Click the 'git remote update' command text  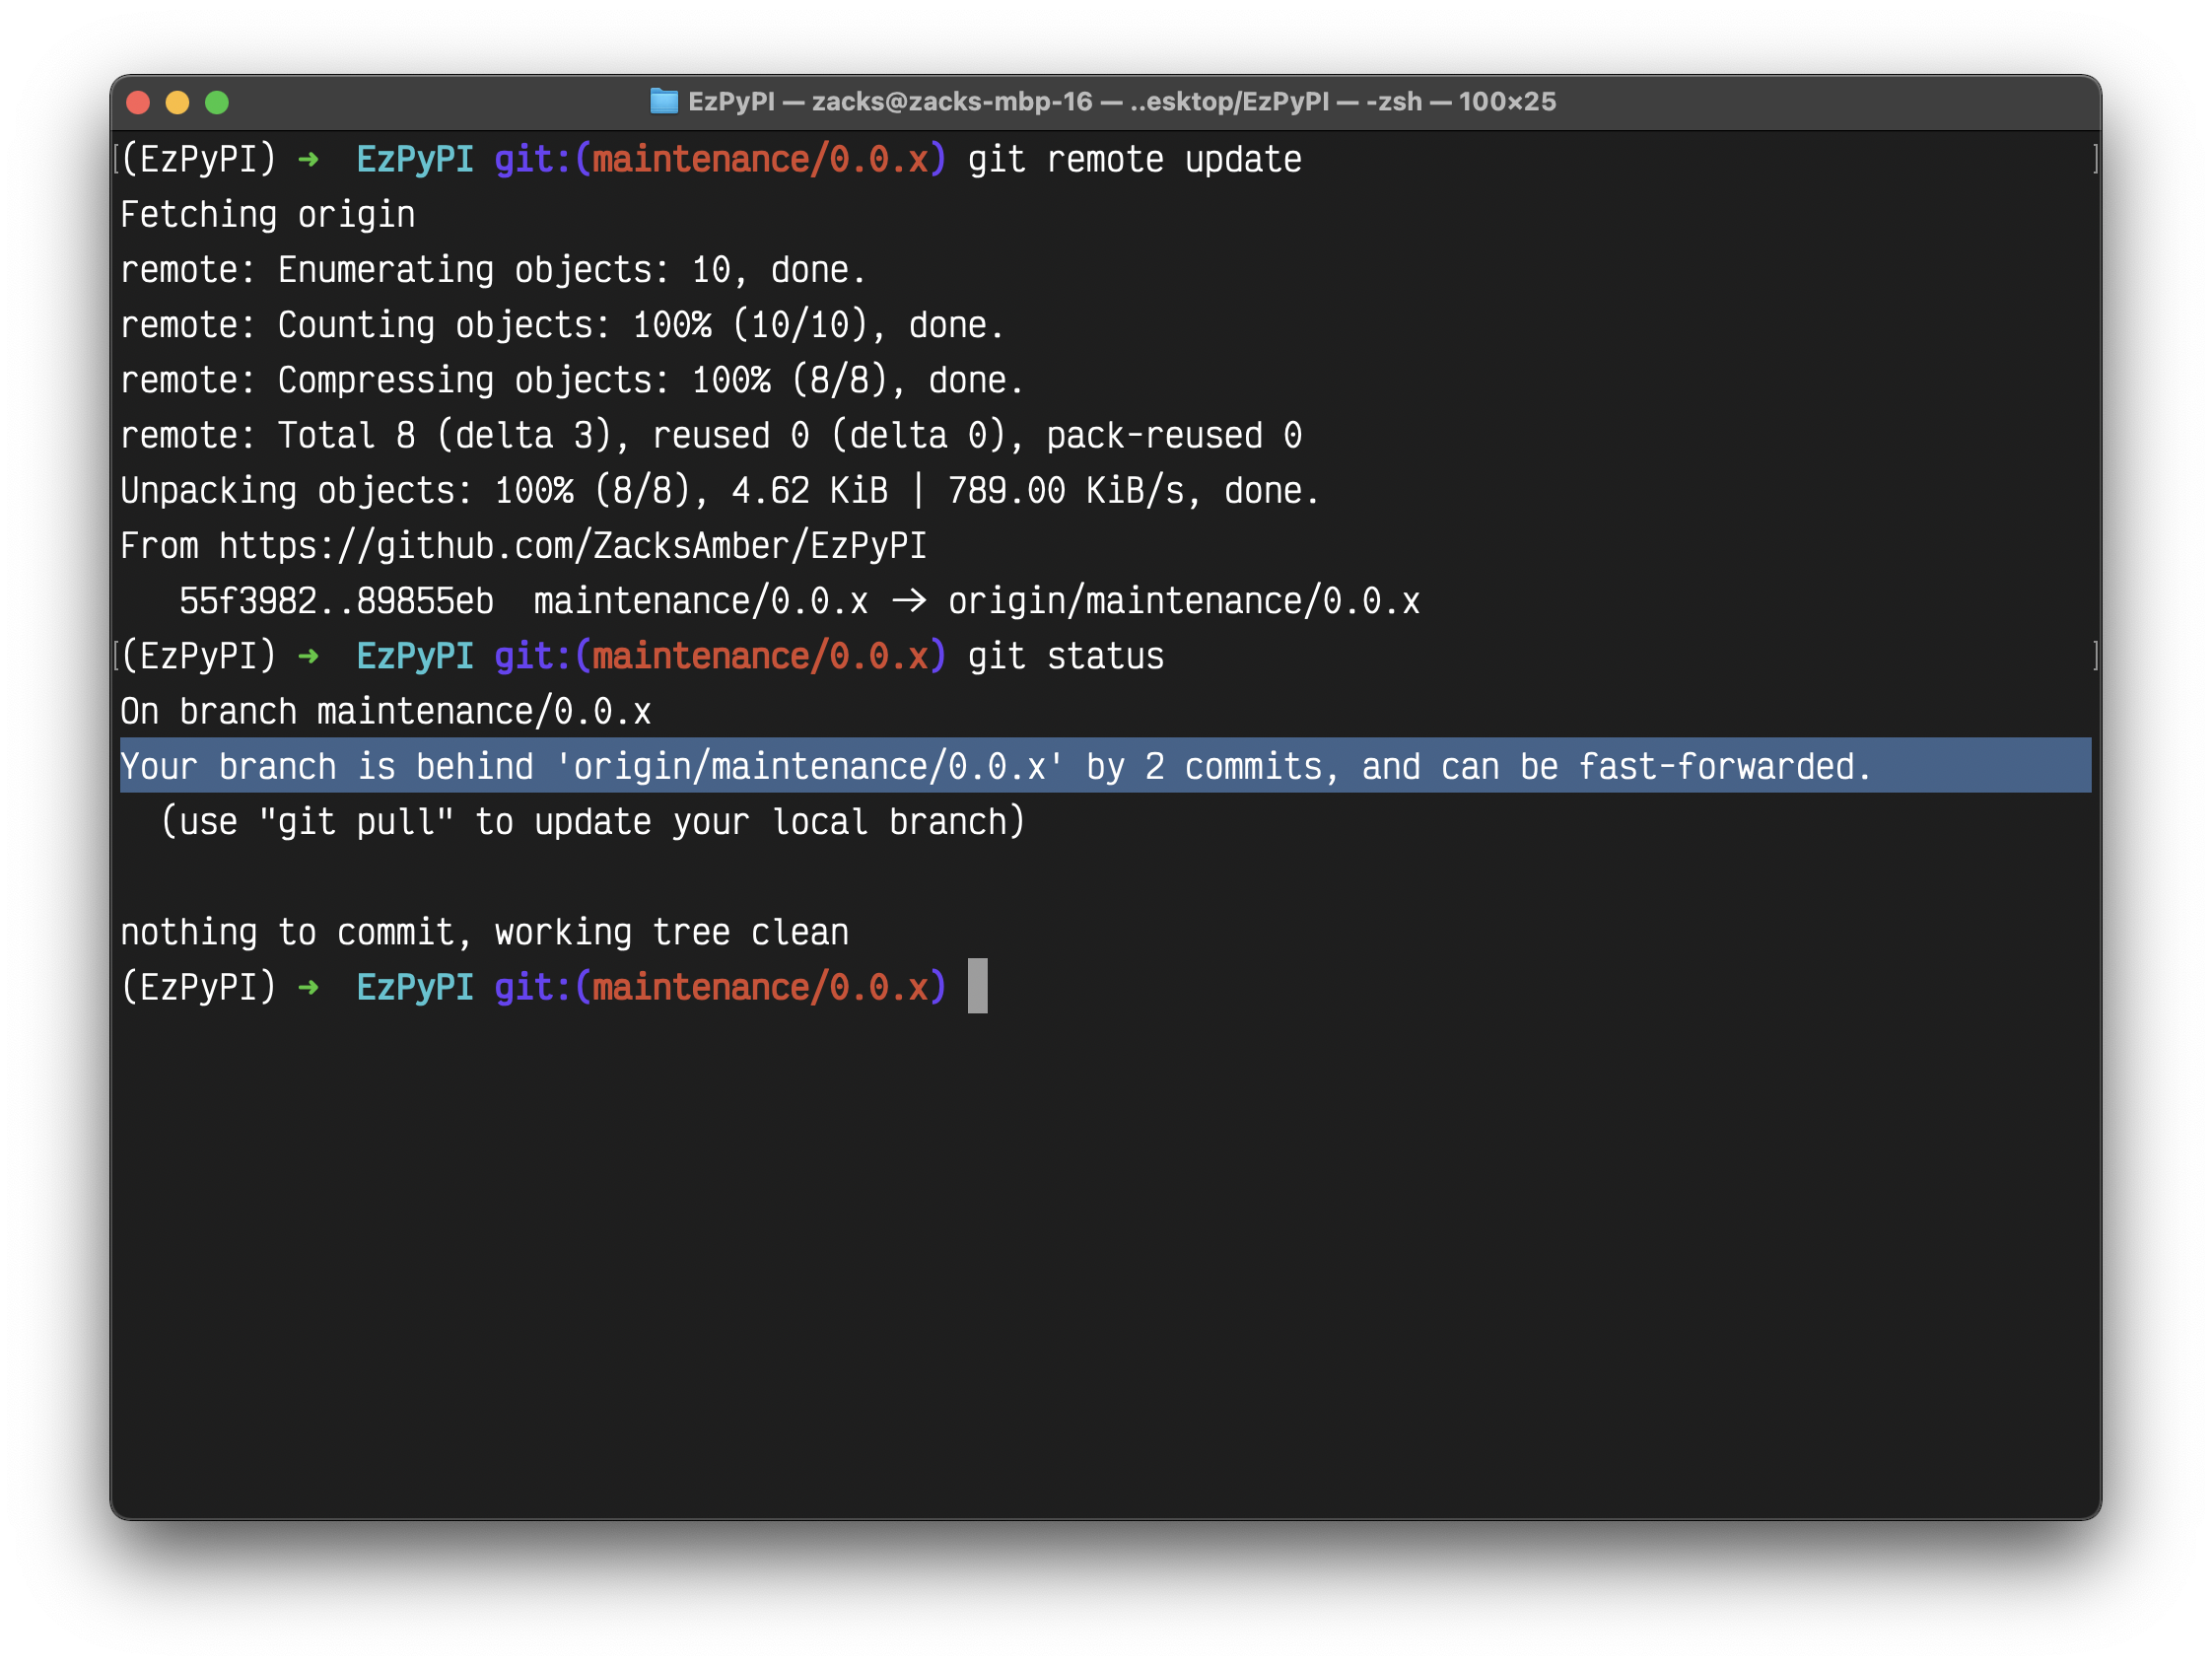pos(1134,160)
